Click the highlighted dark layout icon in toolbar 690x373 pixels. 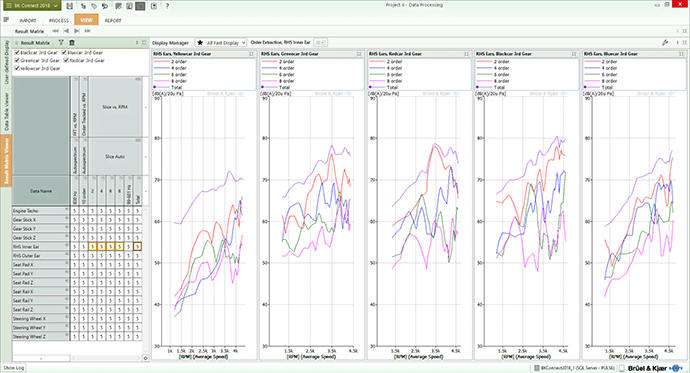point(140,6)
